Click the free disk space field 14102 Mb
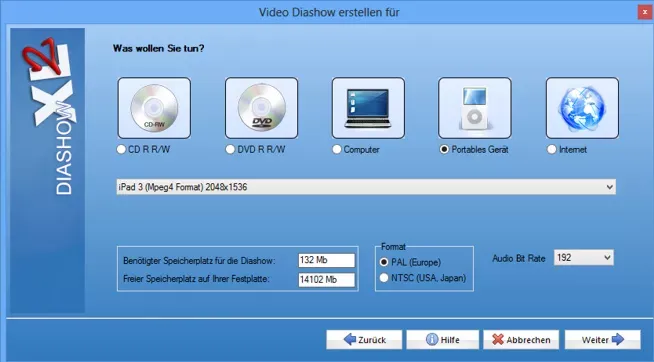This screenshot has height=362, width=654. tap(327, 279)
